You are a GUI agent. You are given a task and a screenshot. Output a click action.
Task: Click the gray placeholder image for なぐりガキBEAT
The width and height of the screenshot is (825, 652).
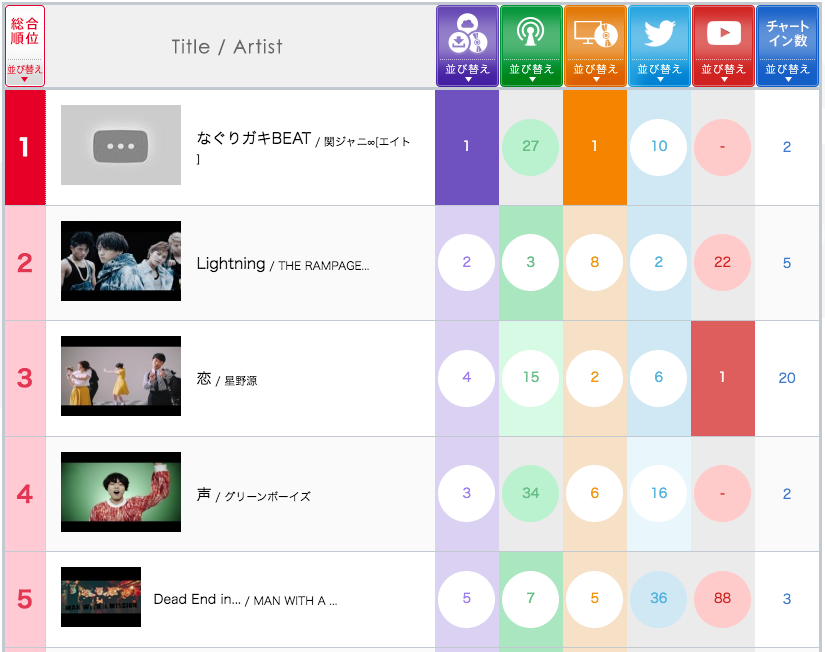(121, 146)
